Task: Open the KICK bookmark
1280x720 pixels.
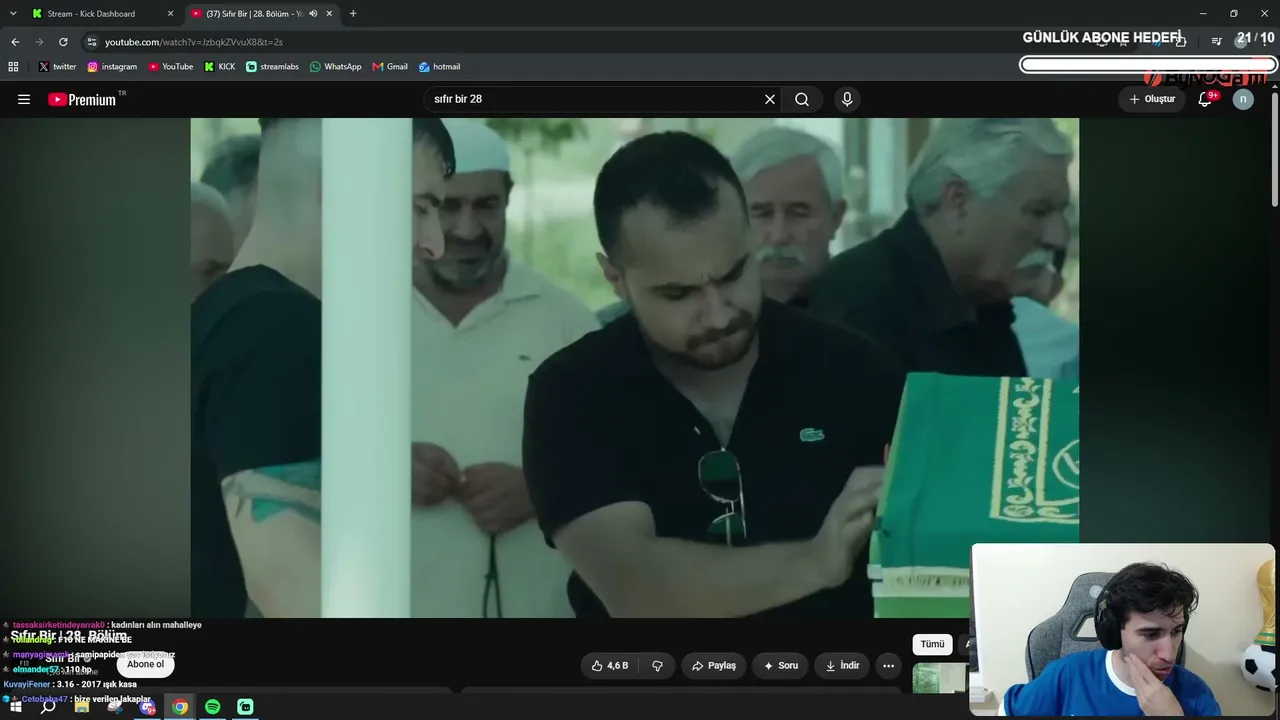Action: click(220, 67)
